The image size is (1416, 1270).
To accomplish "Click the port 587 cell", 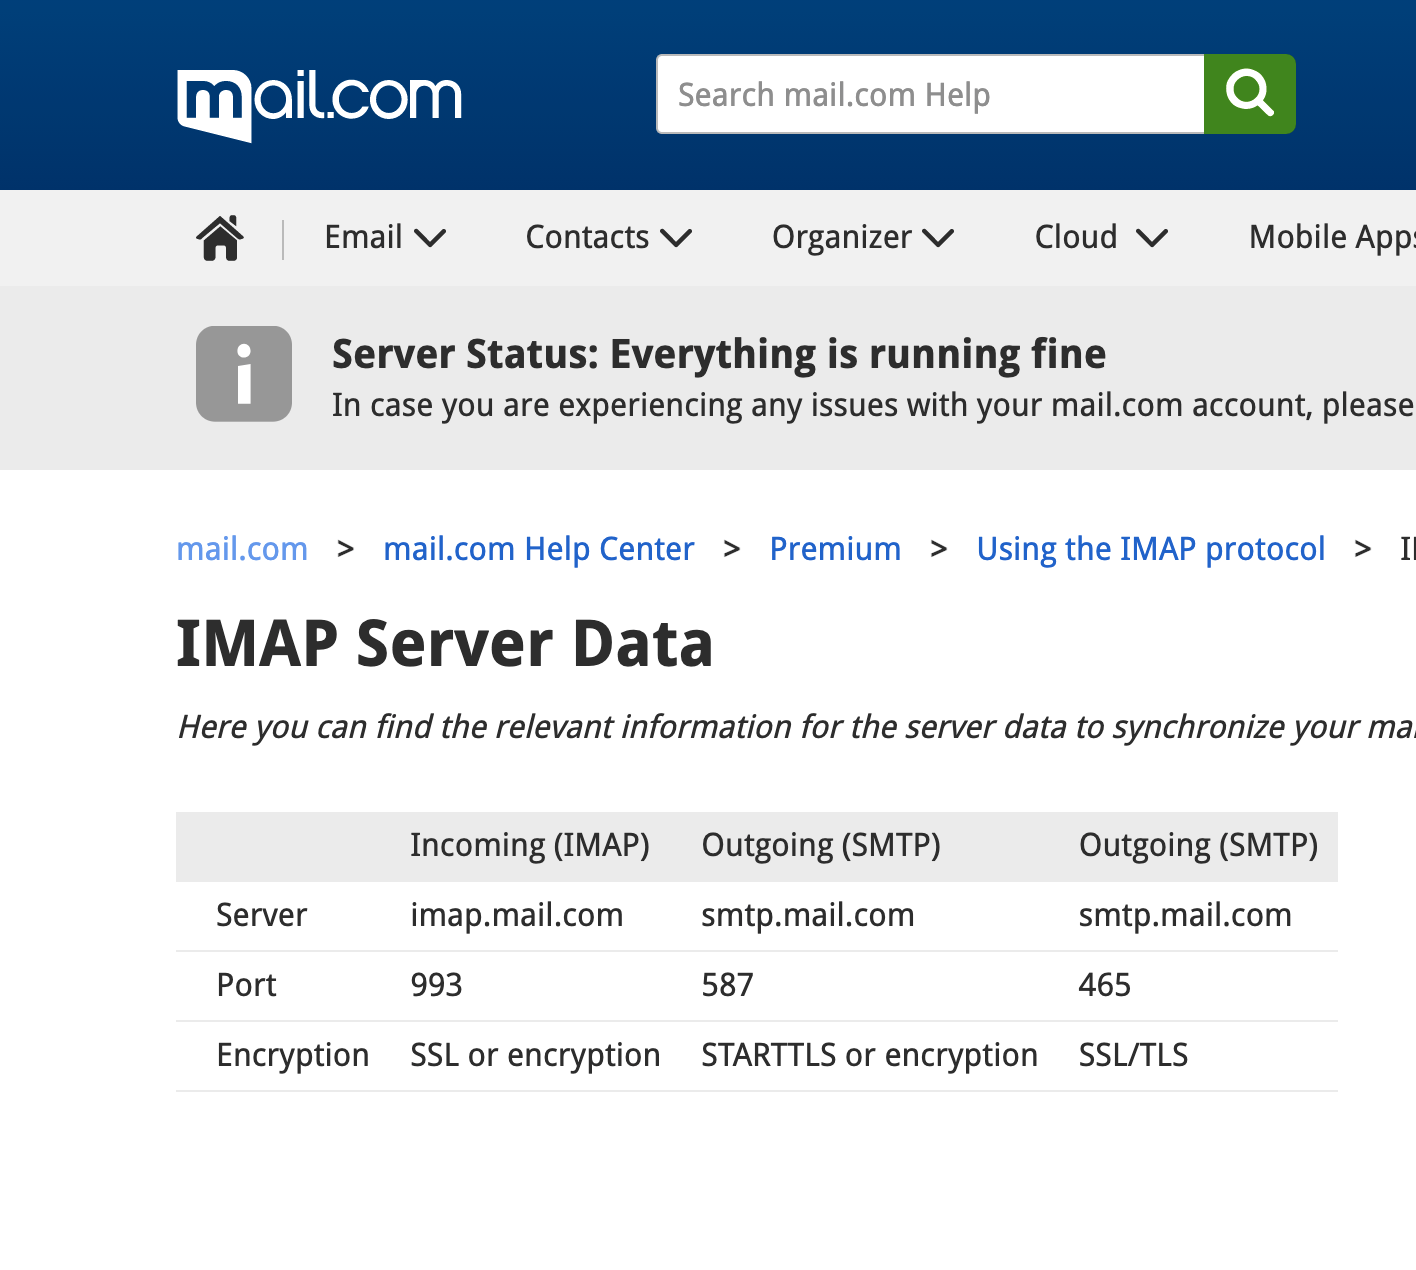I will point(727,985).
